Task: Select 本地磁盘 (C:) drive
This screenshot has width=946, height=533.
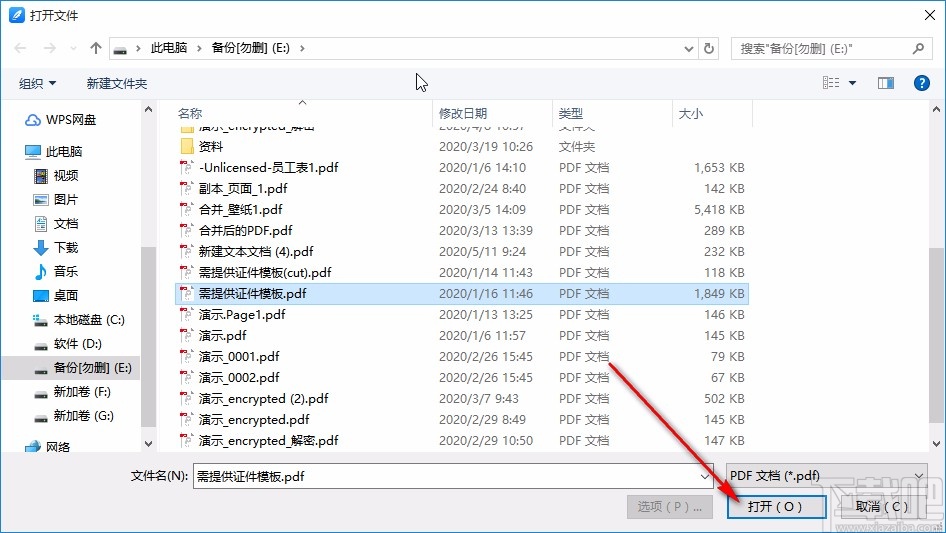Action: point(79,320)
